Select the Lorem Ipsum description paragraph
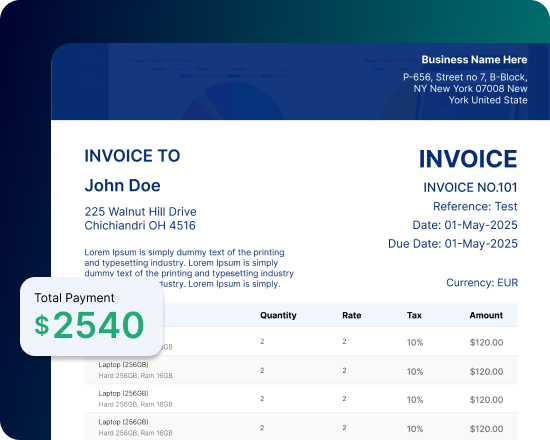 (189, 268)
